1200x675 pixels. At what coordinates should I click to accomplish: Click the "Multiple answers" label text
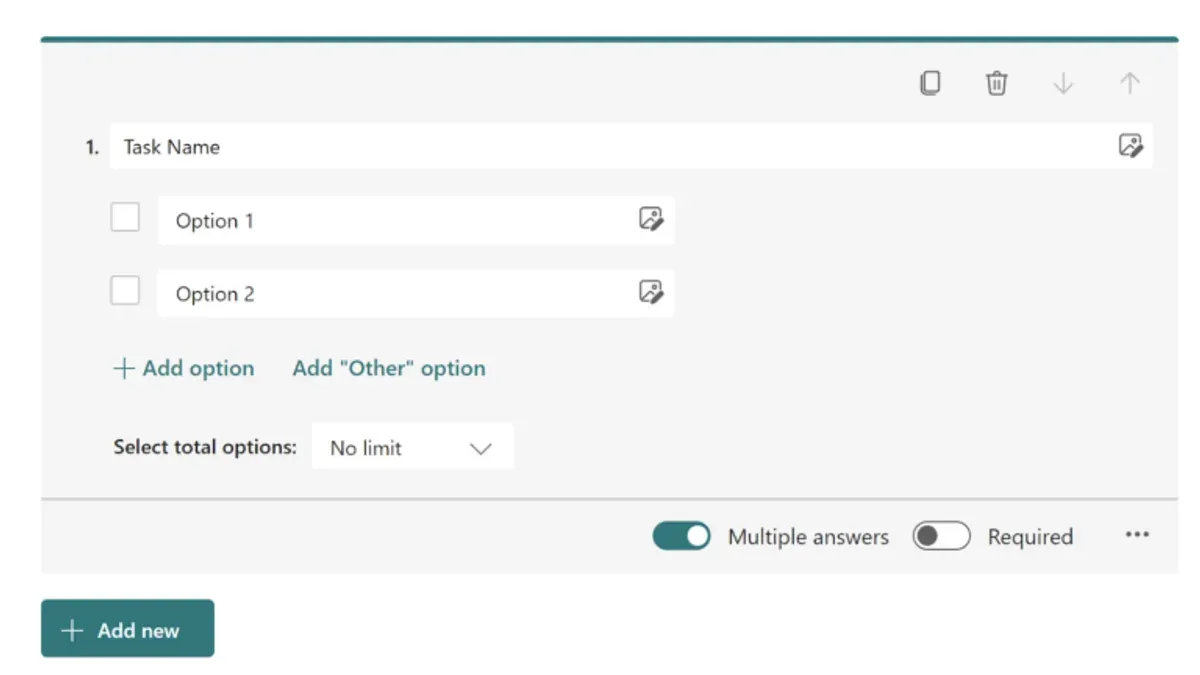pos(808,537)
